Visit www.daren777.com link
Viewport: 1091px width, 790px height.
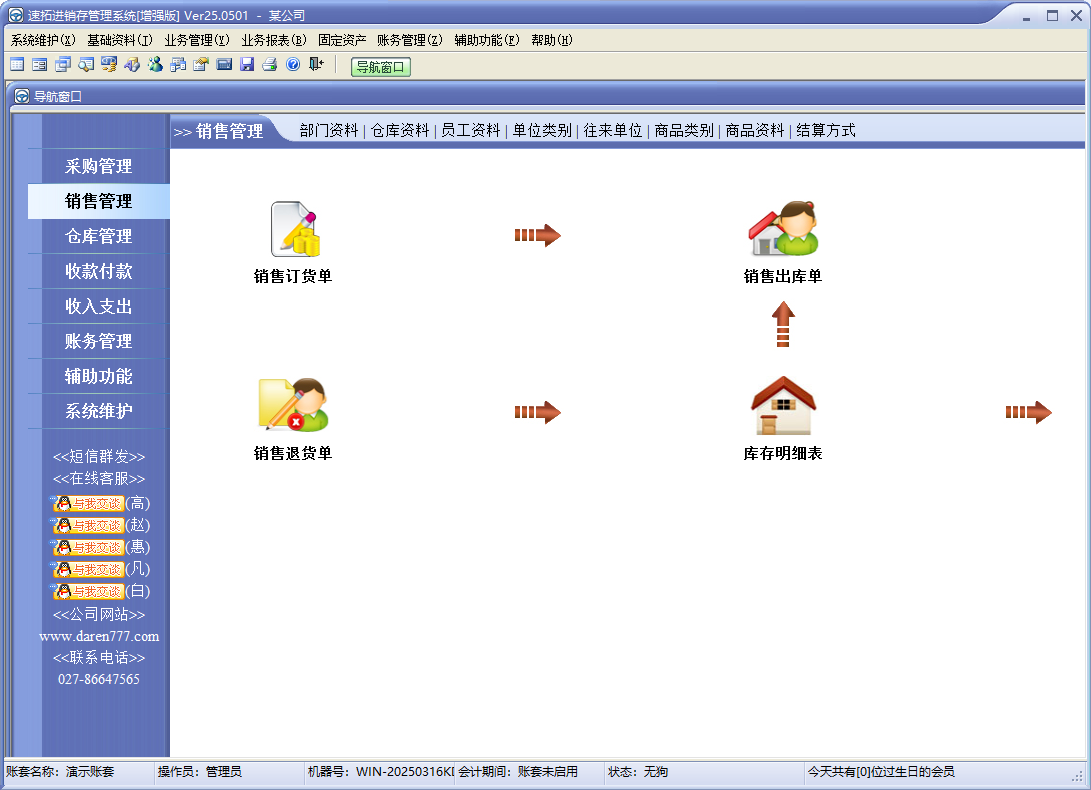pyautogui.click(x=99, y=636)
